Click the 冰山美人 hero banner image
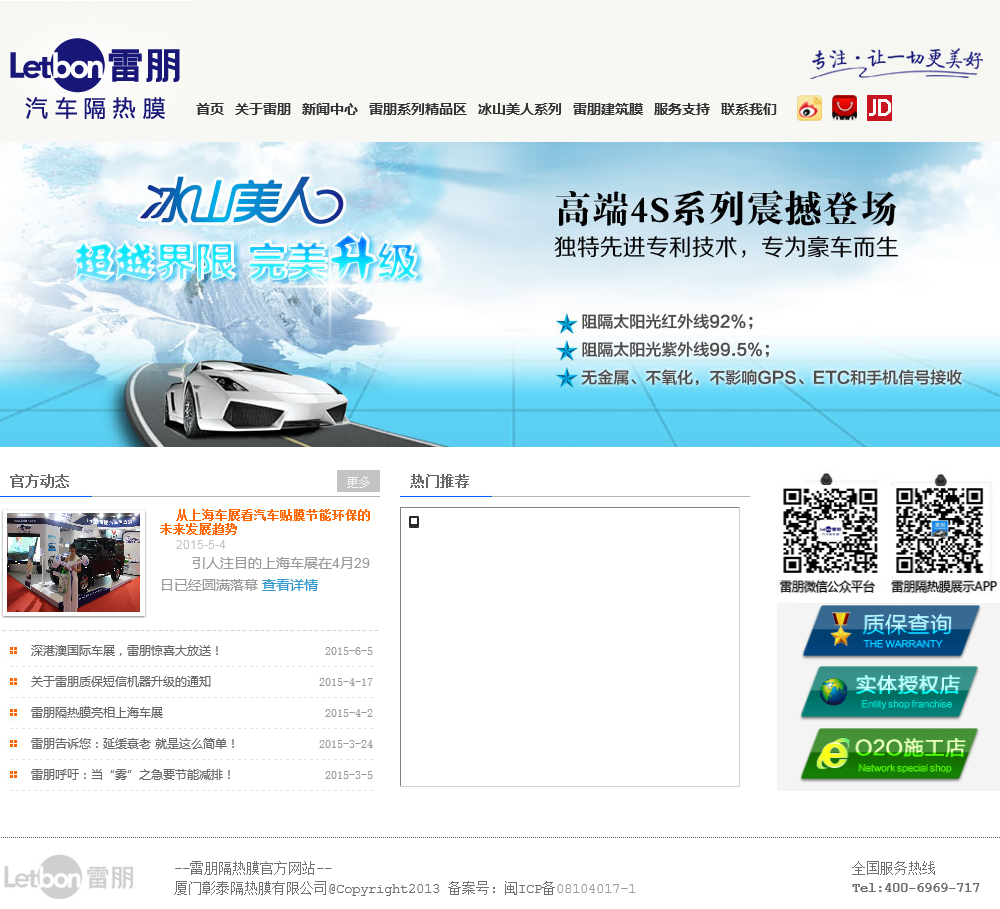1000x909 pixels. click(500, 294)
